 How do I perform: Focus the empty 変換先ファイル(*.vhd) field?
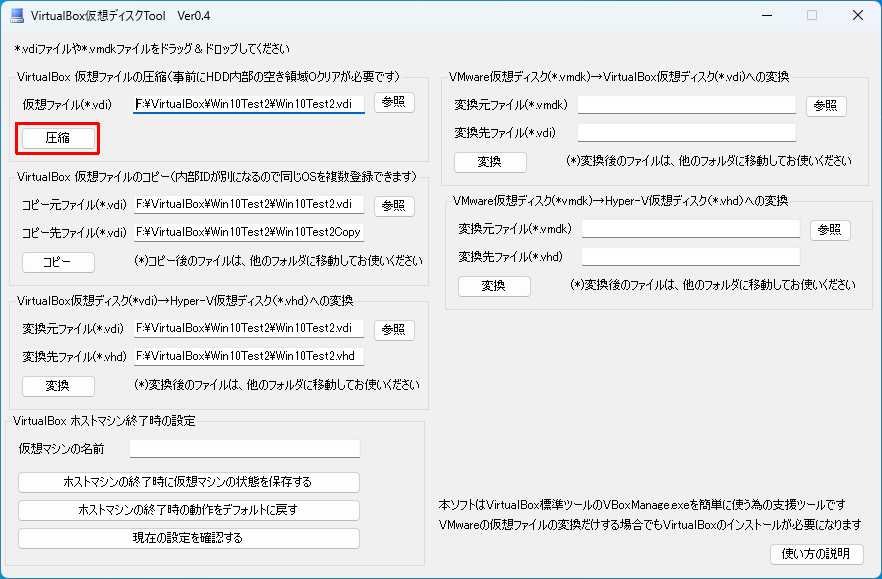(691, 257)
